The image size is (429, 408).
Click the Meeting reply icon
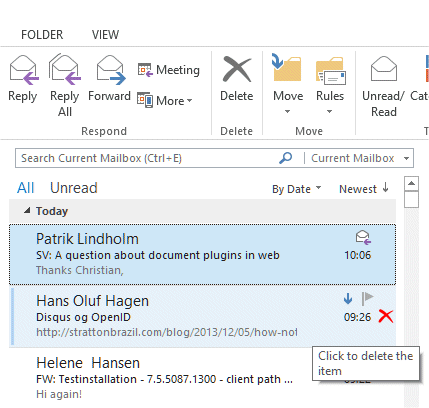click(145, 70)
